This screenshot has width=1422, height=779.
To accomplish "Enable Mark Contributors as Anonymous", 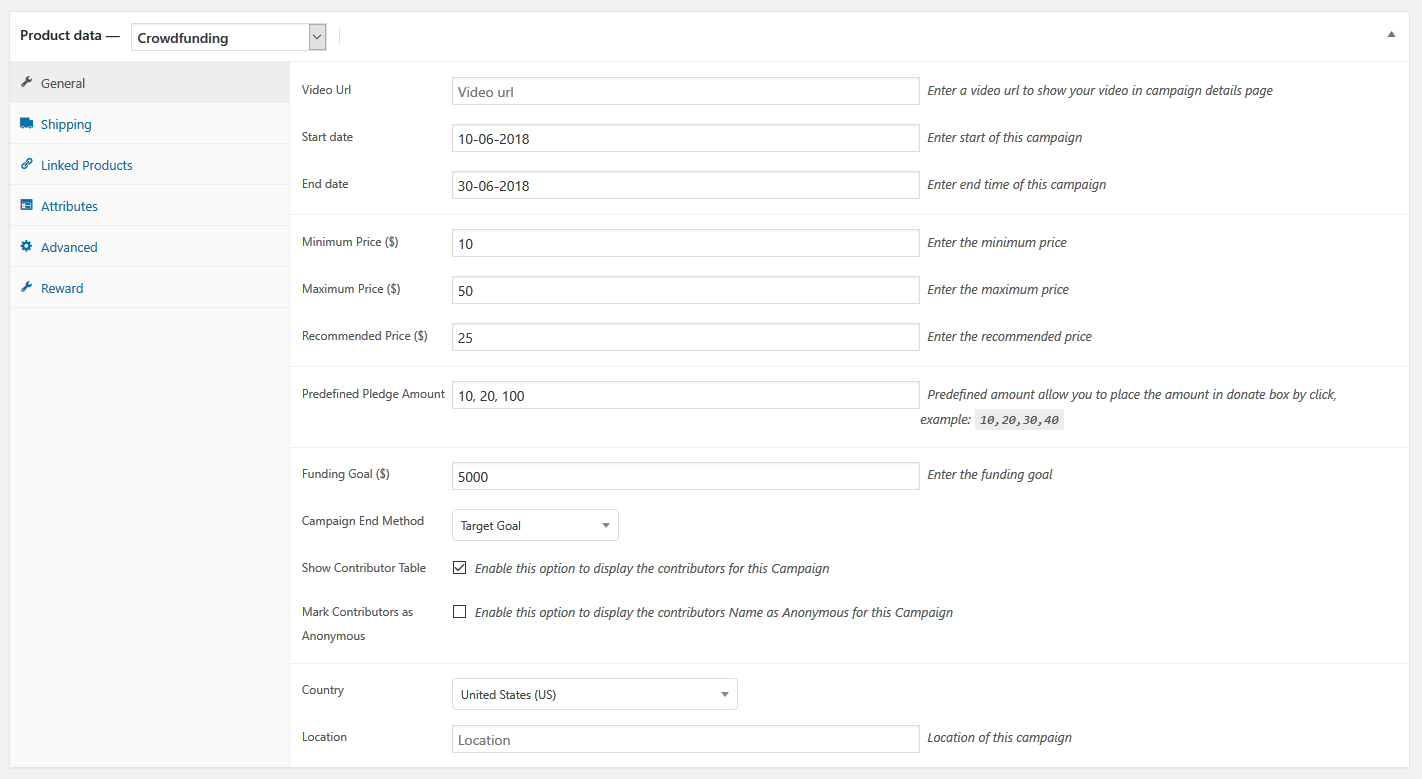I will pos(459,611).
